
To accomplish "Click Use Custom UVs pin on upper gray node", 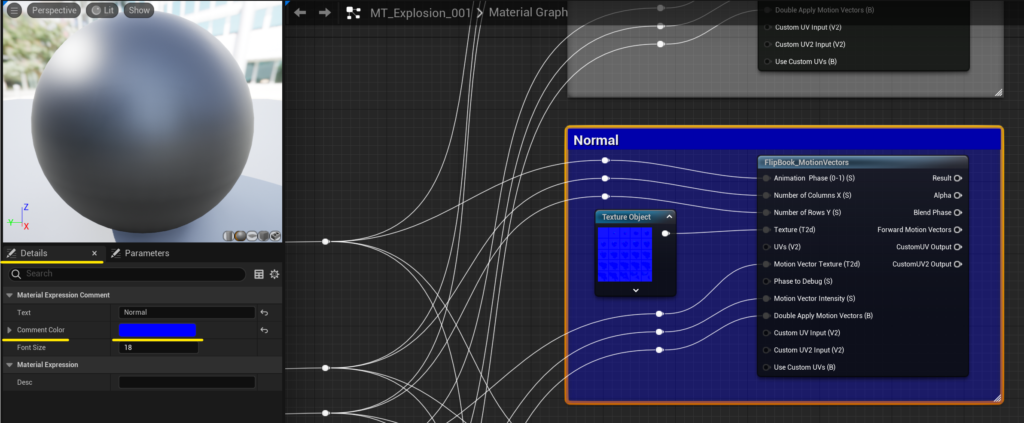I will pos(766,62).
